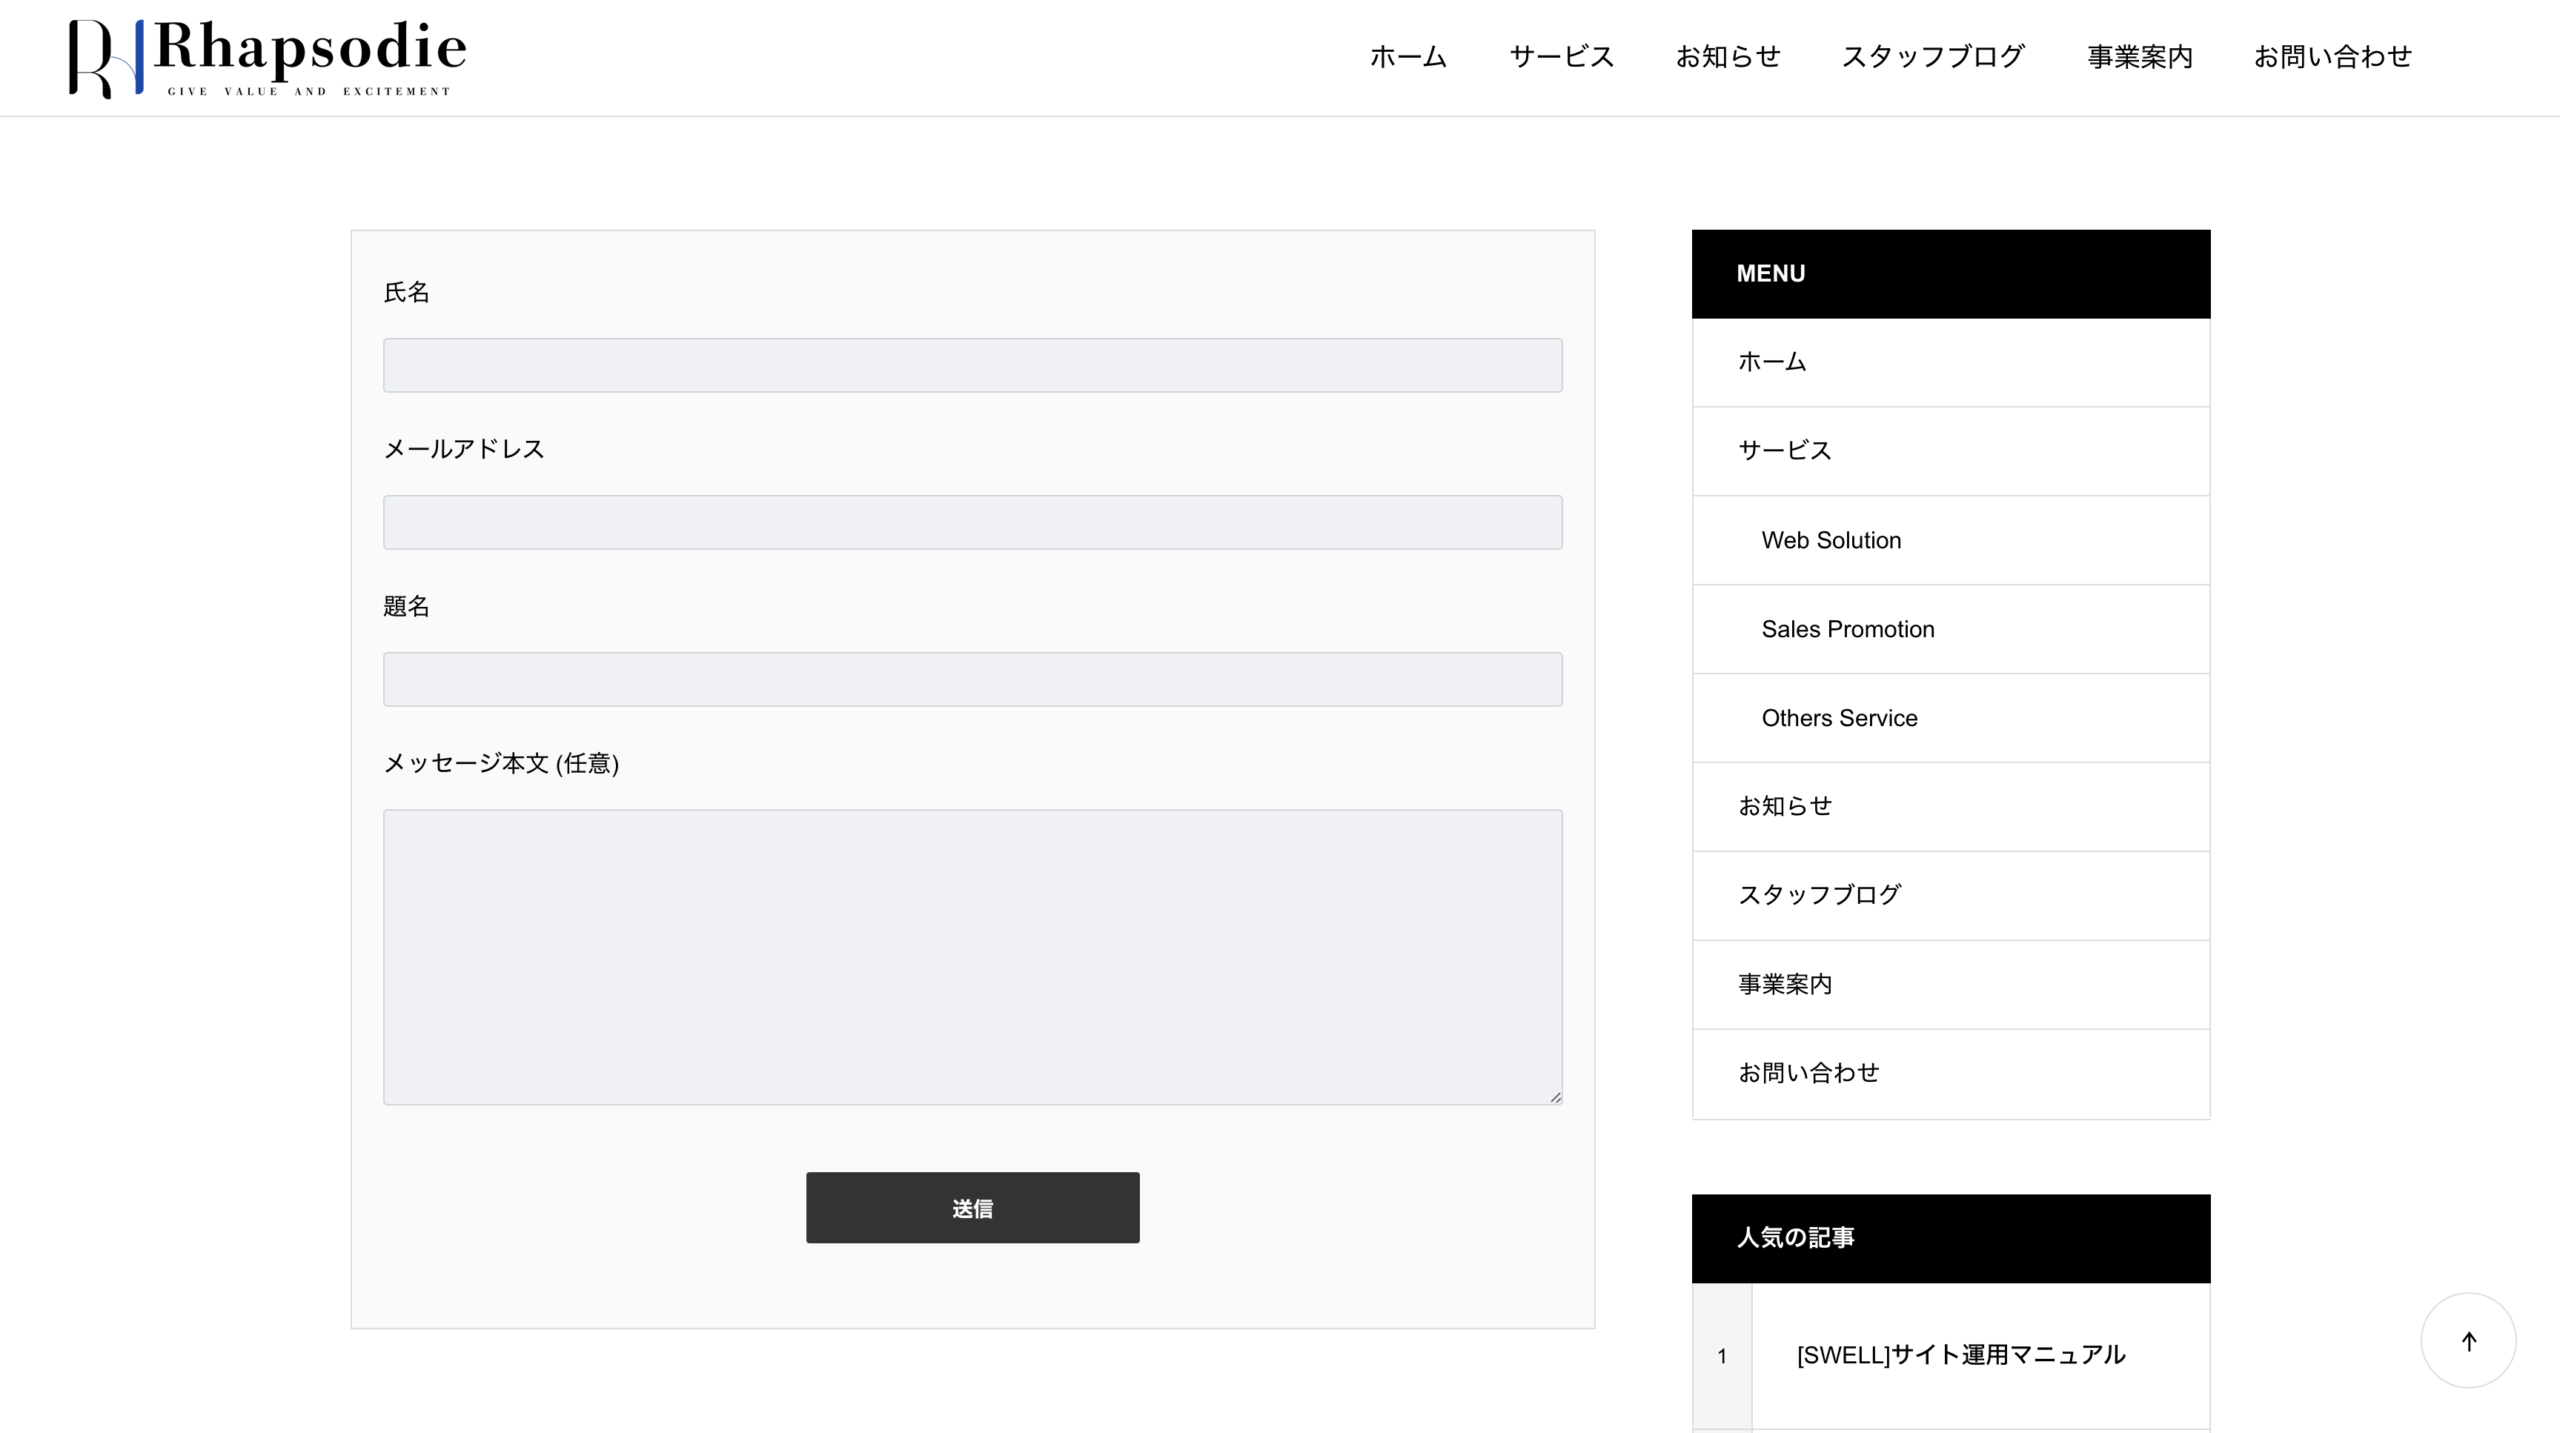Open ホーム in top navigation
2560x1433 pixels.
1408,57
